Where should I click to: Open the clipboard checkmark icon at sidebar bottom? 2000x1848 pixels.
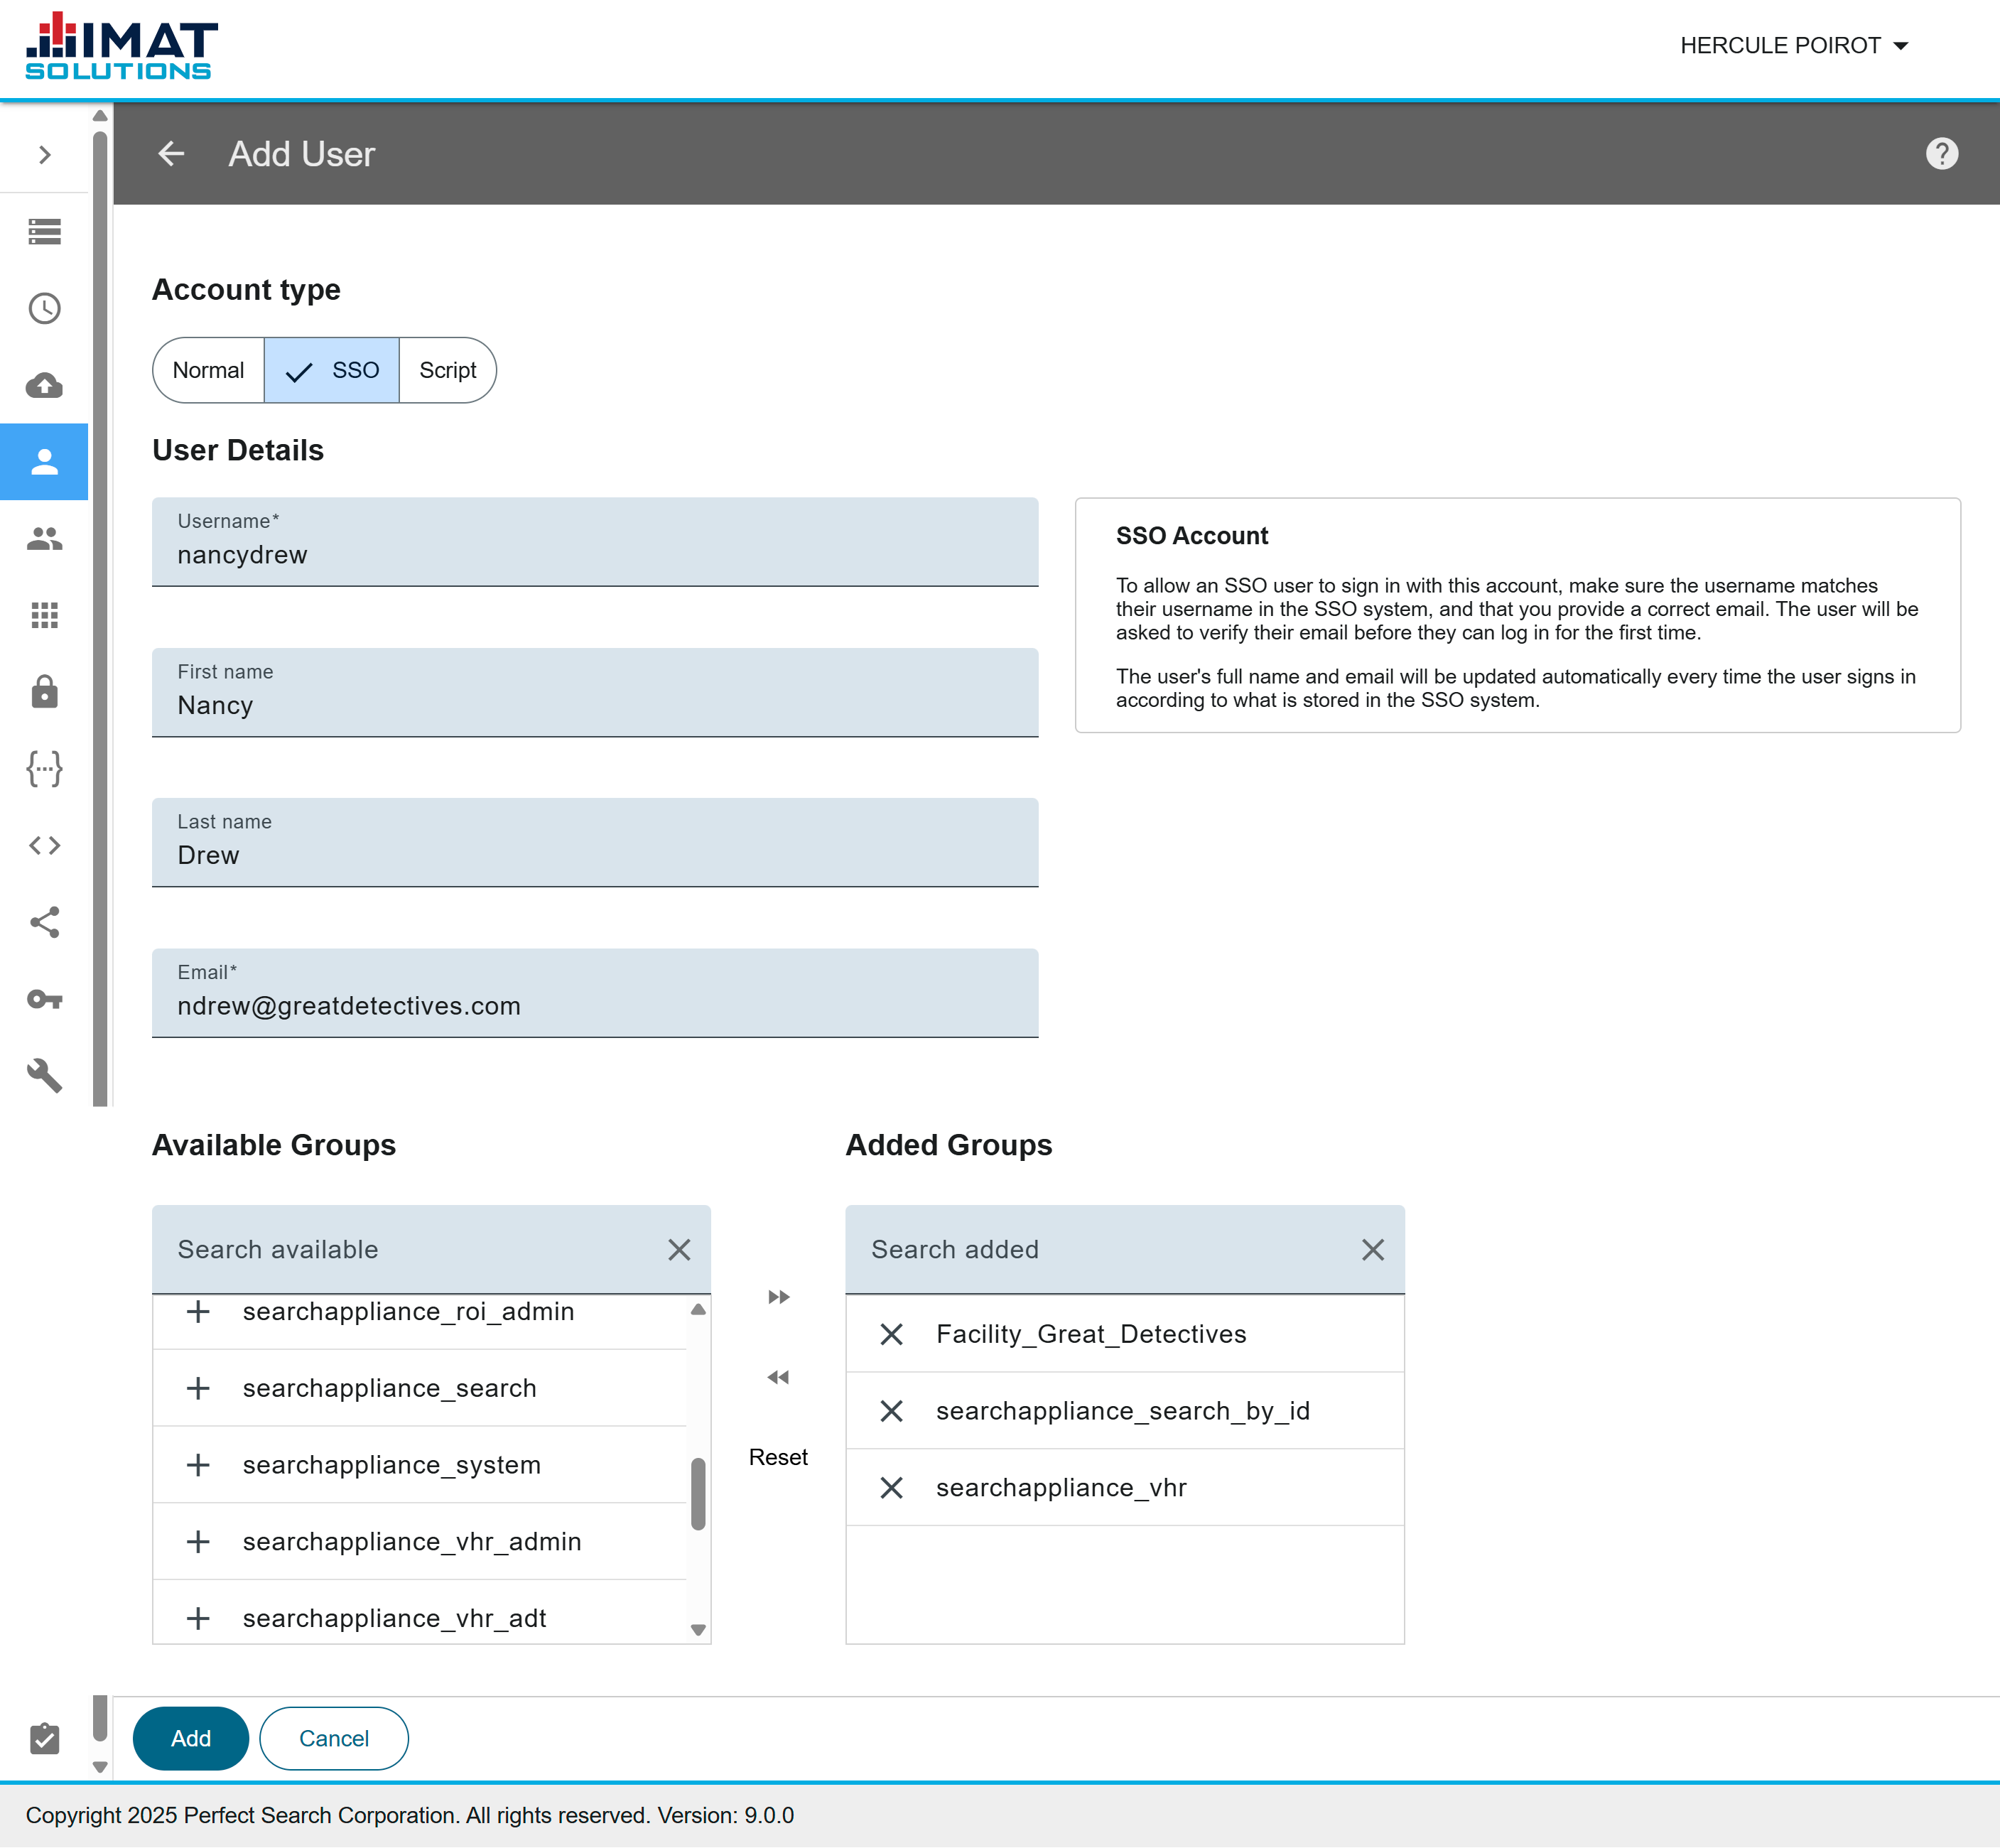pos(44,1738)
